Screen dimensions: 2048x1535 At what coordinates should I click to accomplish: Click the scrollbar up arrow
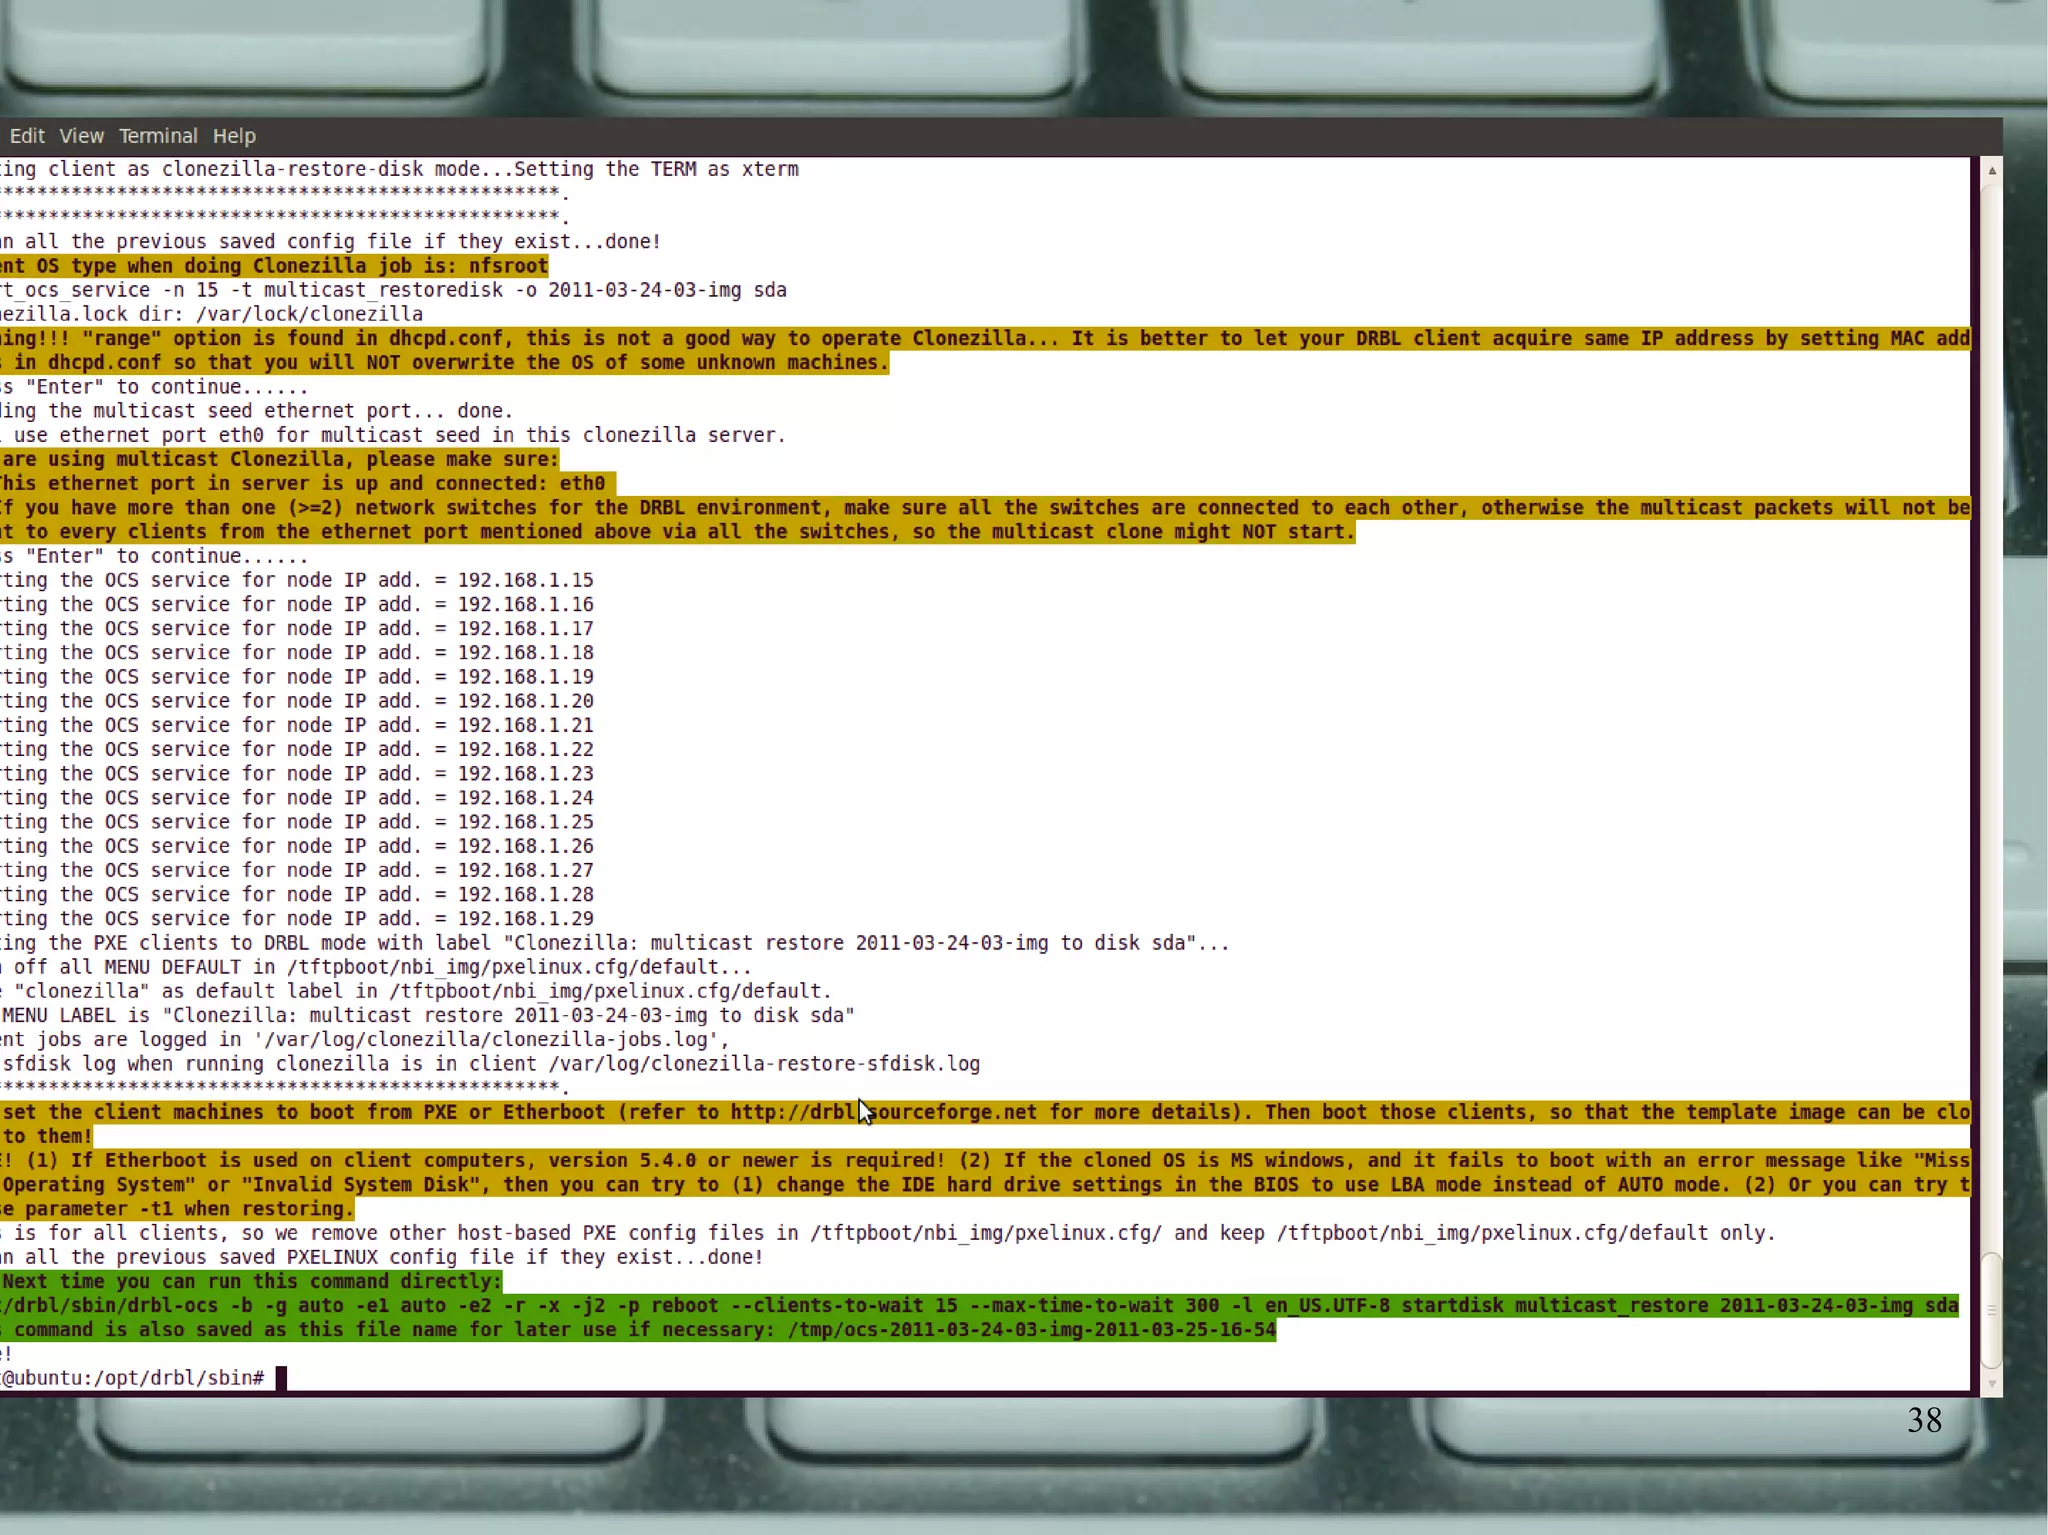[x=1991, y=171]
